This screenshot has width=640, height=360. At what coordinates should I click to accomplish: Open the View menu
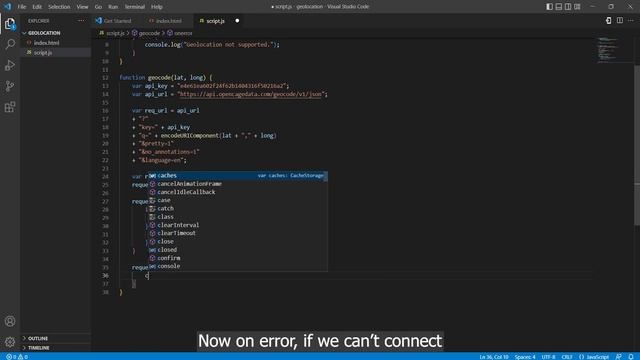point(82,7)
